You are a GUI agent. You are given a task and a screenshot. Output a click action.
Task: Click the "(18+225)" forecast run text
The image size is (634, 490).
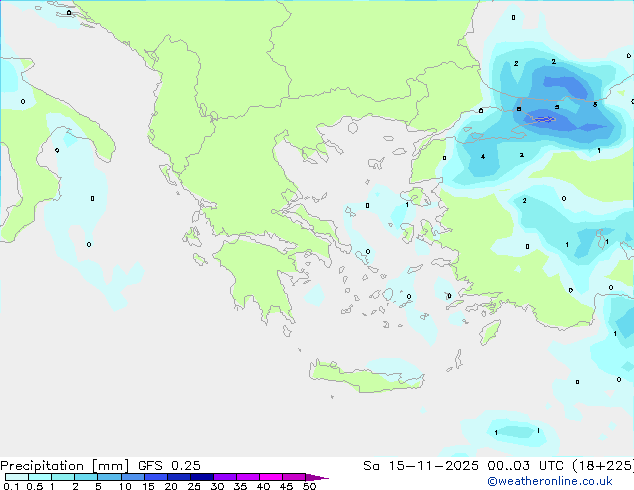click(x=602, y=466)
